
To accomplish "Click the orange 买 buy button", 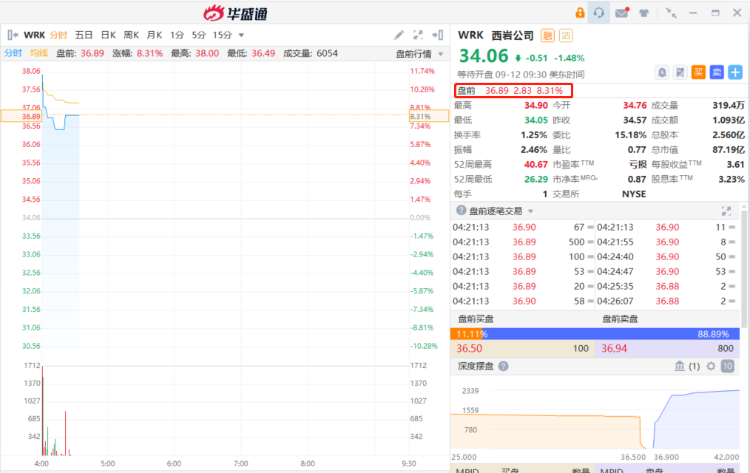I will tap(698, 72).
